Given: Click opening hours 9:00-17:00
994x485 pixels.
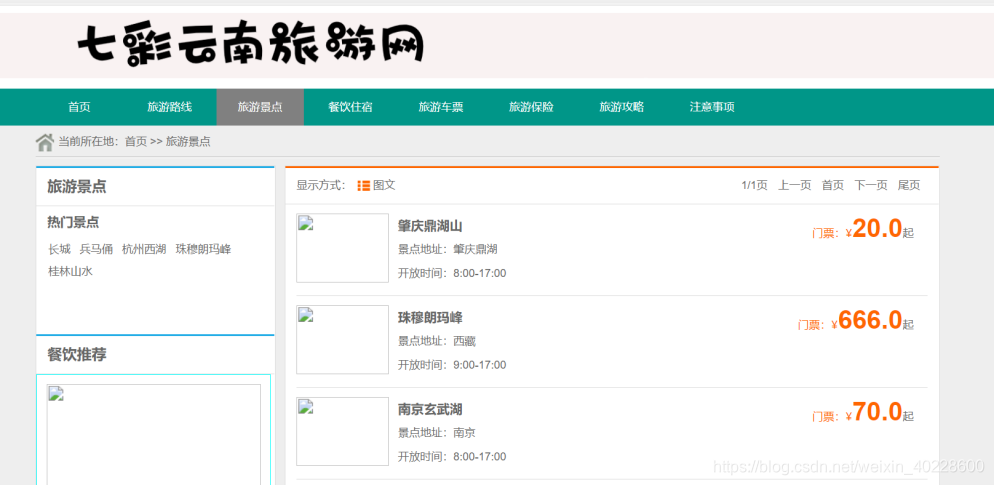Looking at the screenshot, I should [x=480, y=365].
